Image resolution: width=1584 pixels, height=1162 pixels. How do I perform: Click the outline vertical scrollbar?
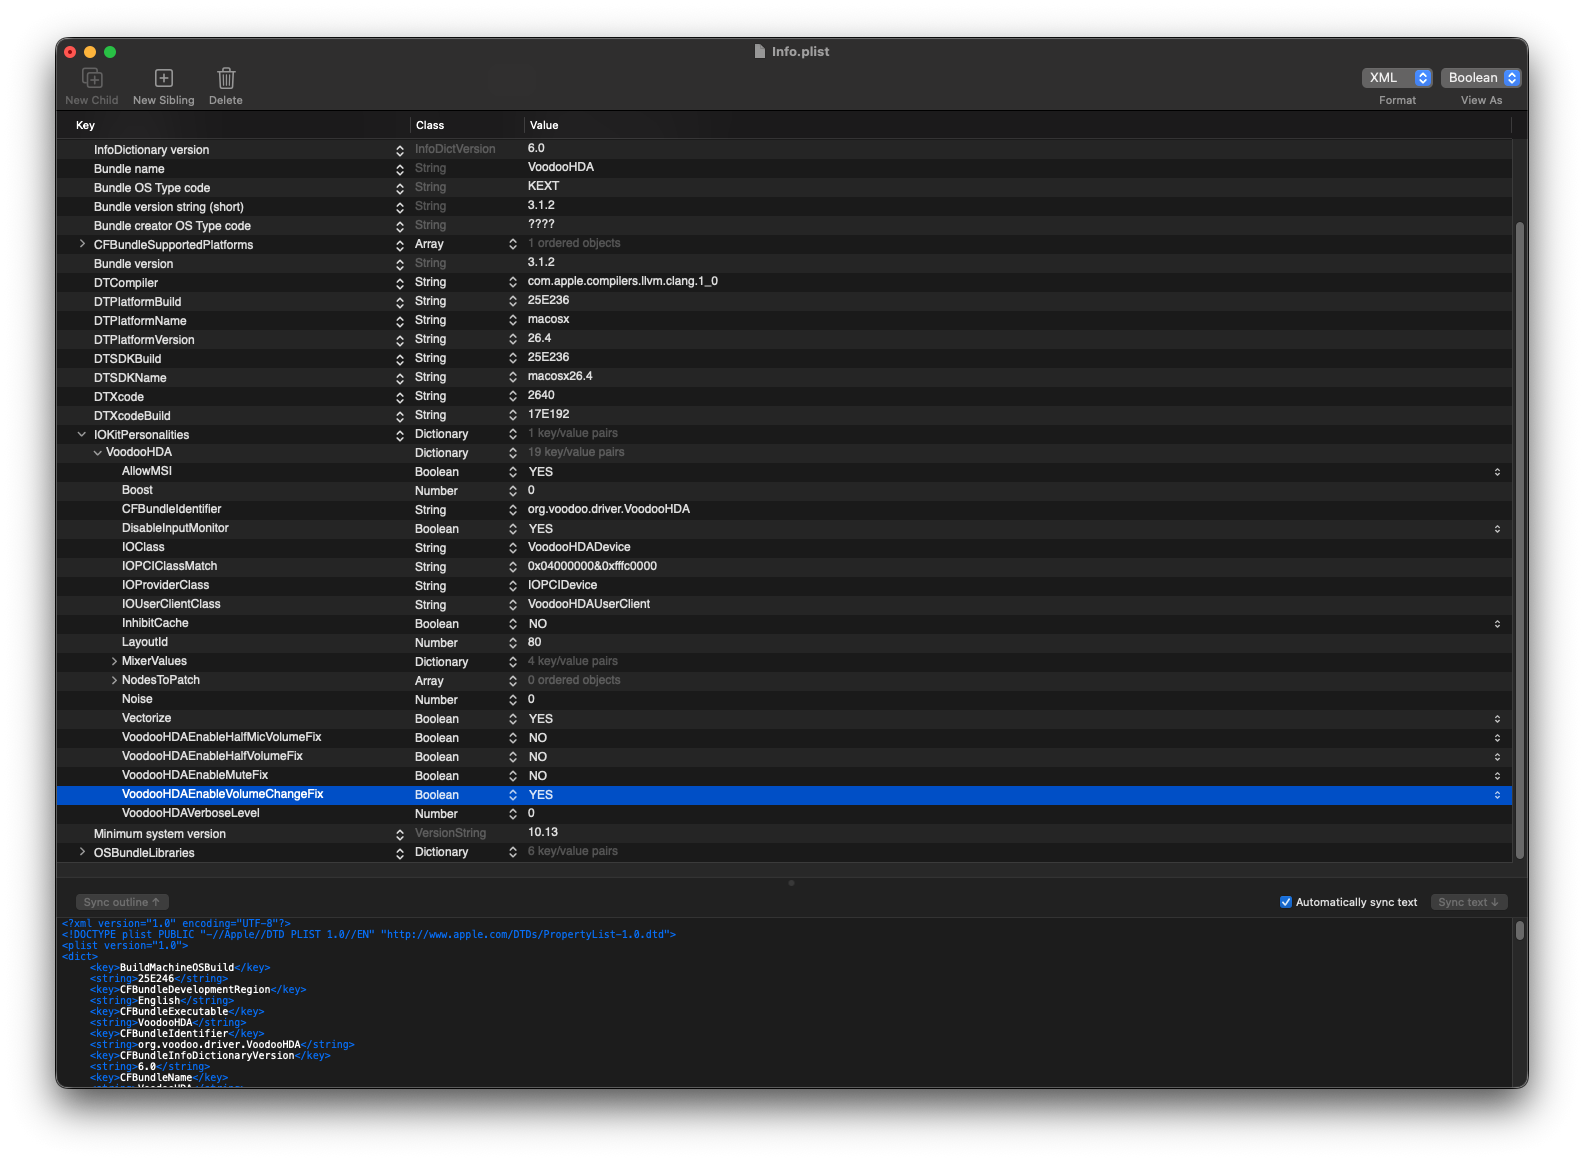[1519, 540]
